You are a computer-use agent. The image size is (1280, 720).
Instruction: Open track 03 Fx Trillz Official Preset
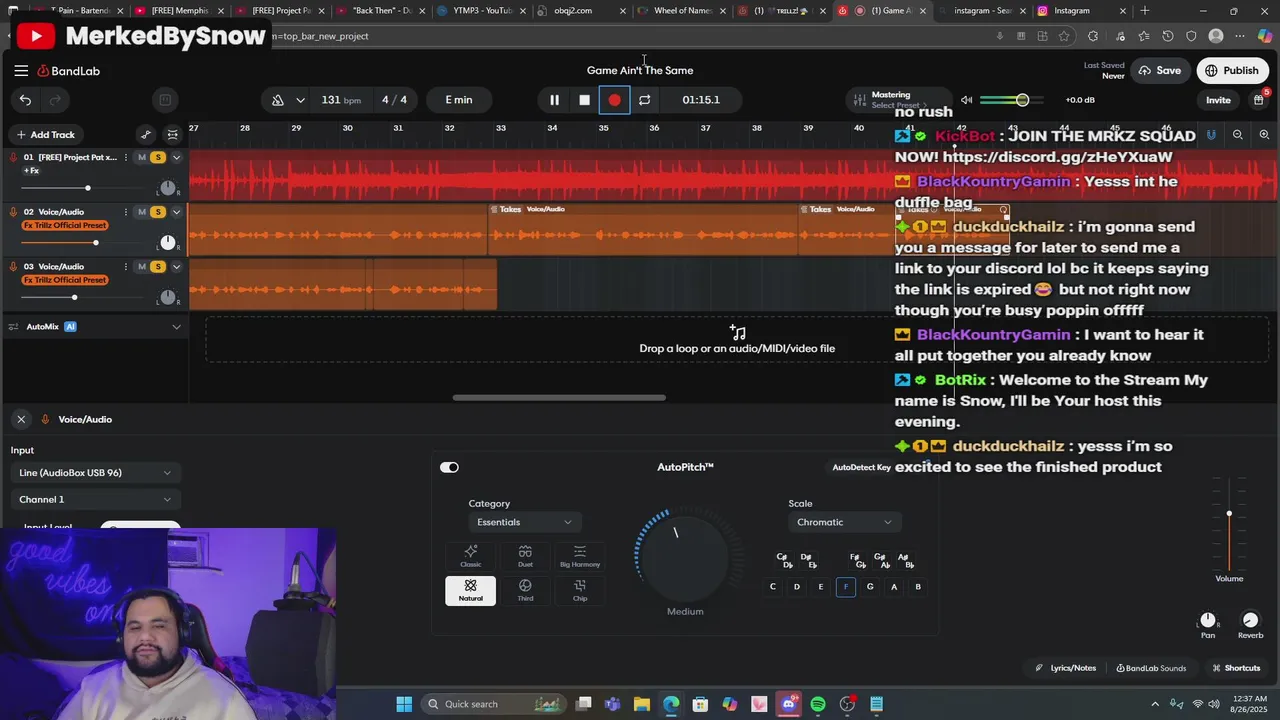65,280
